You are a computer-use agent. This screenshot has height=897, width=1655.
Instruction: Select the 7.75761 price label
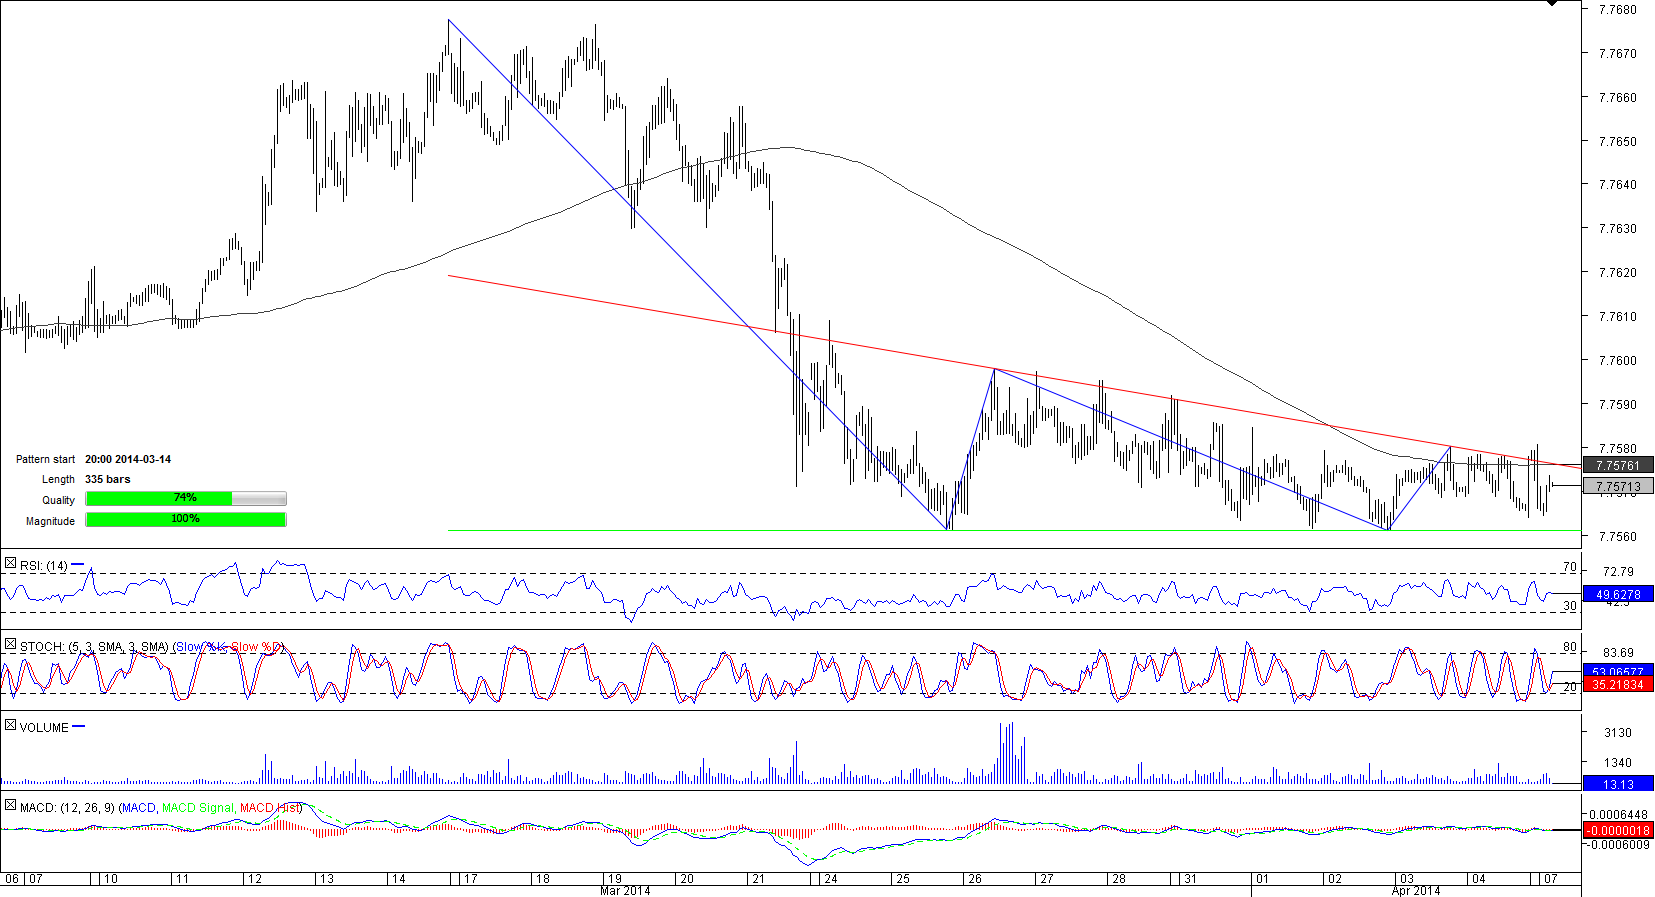click(1617, 466)
